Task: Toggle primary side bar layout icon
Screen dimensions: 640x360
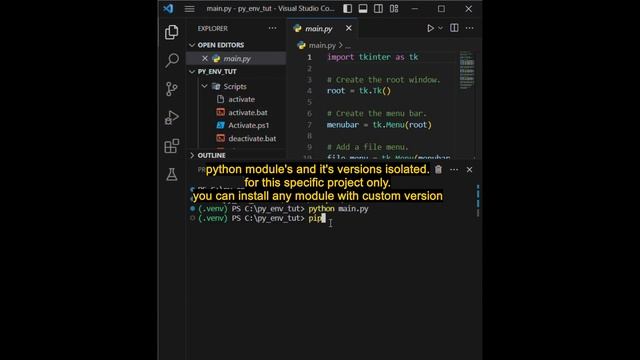Action: tap(347, 9)
